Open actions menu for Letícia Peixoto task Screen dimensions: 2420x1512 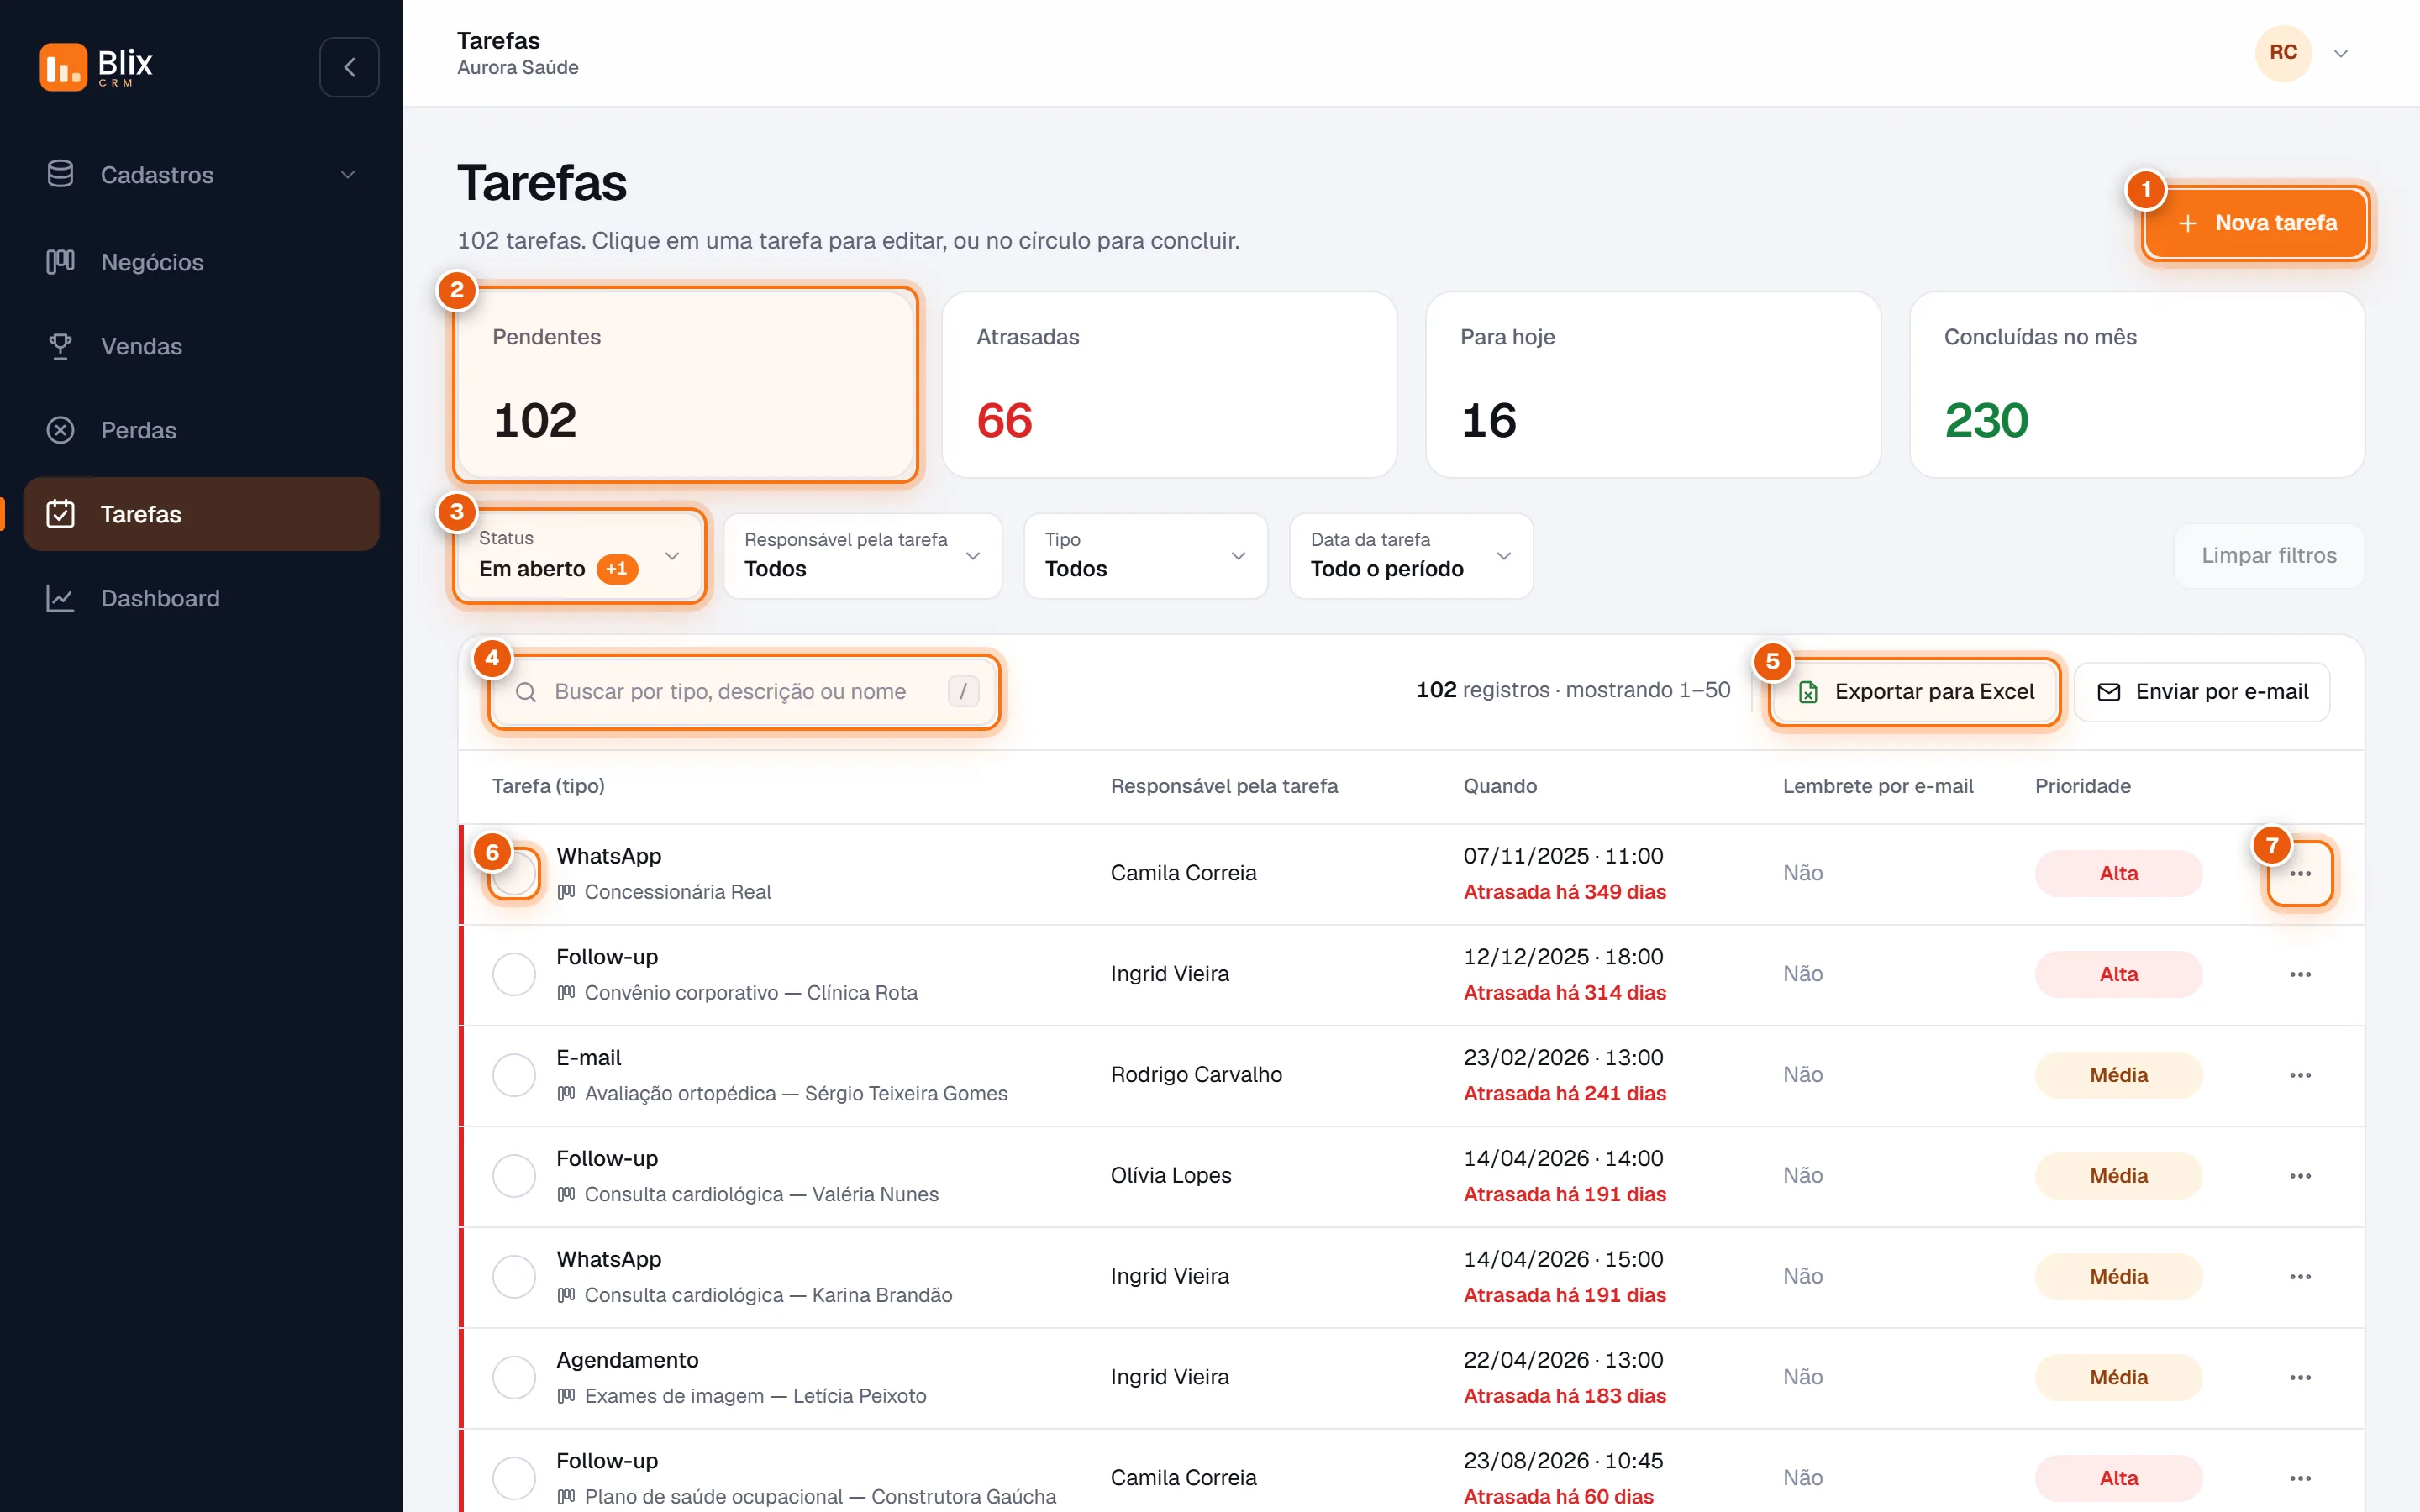(x=2299, y=1378)
